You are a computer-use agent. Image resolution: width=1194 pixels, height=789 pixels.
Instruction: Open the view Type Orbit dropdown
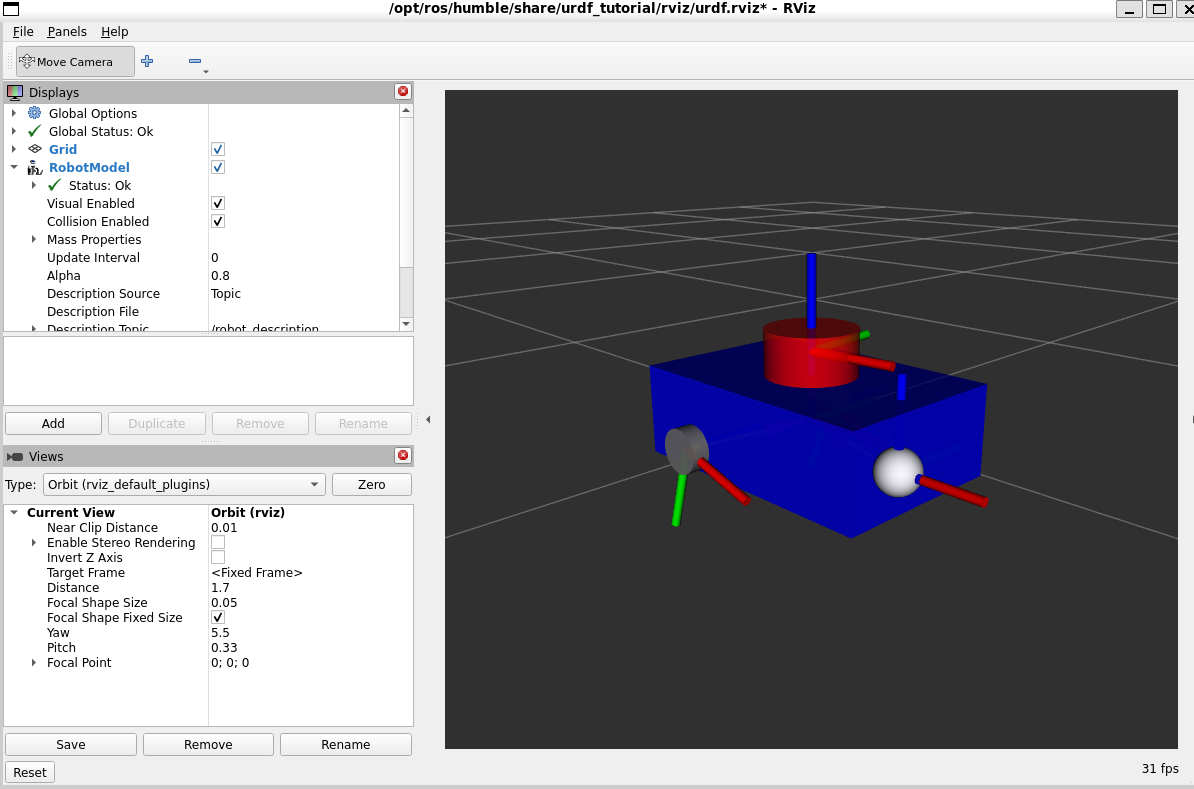(185, 485)
